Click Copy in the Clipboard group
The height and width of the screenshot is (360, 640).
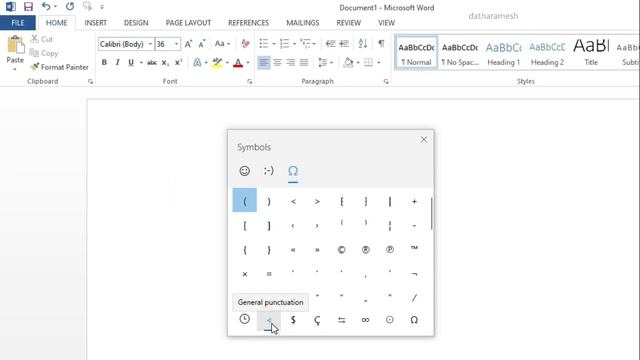[x=44, y=53]
